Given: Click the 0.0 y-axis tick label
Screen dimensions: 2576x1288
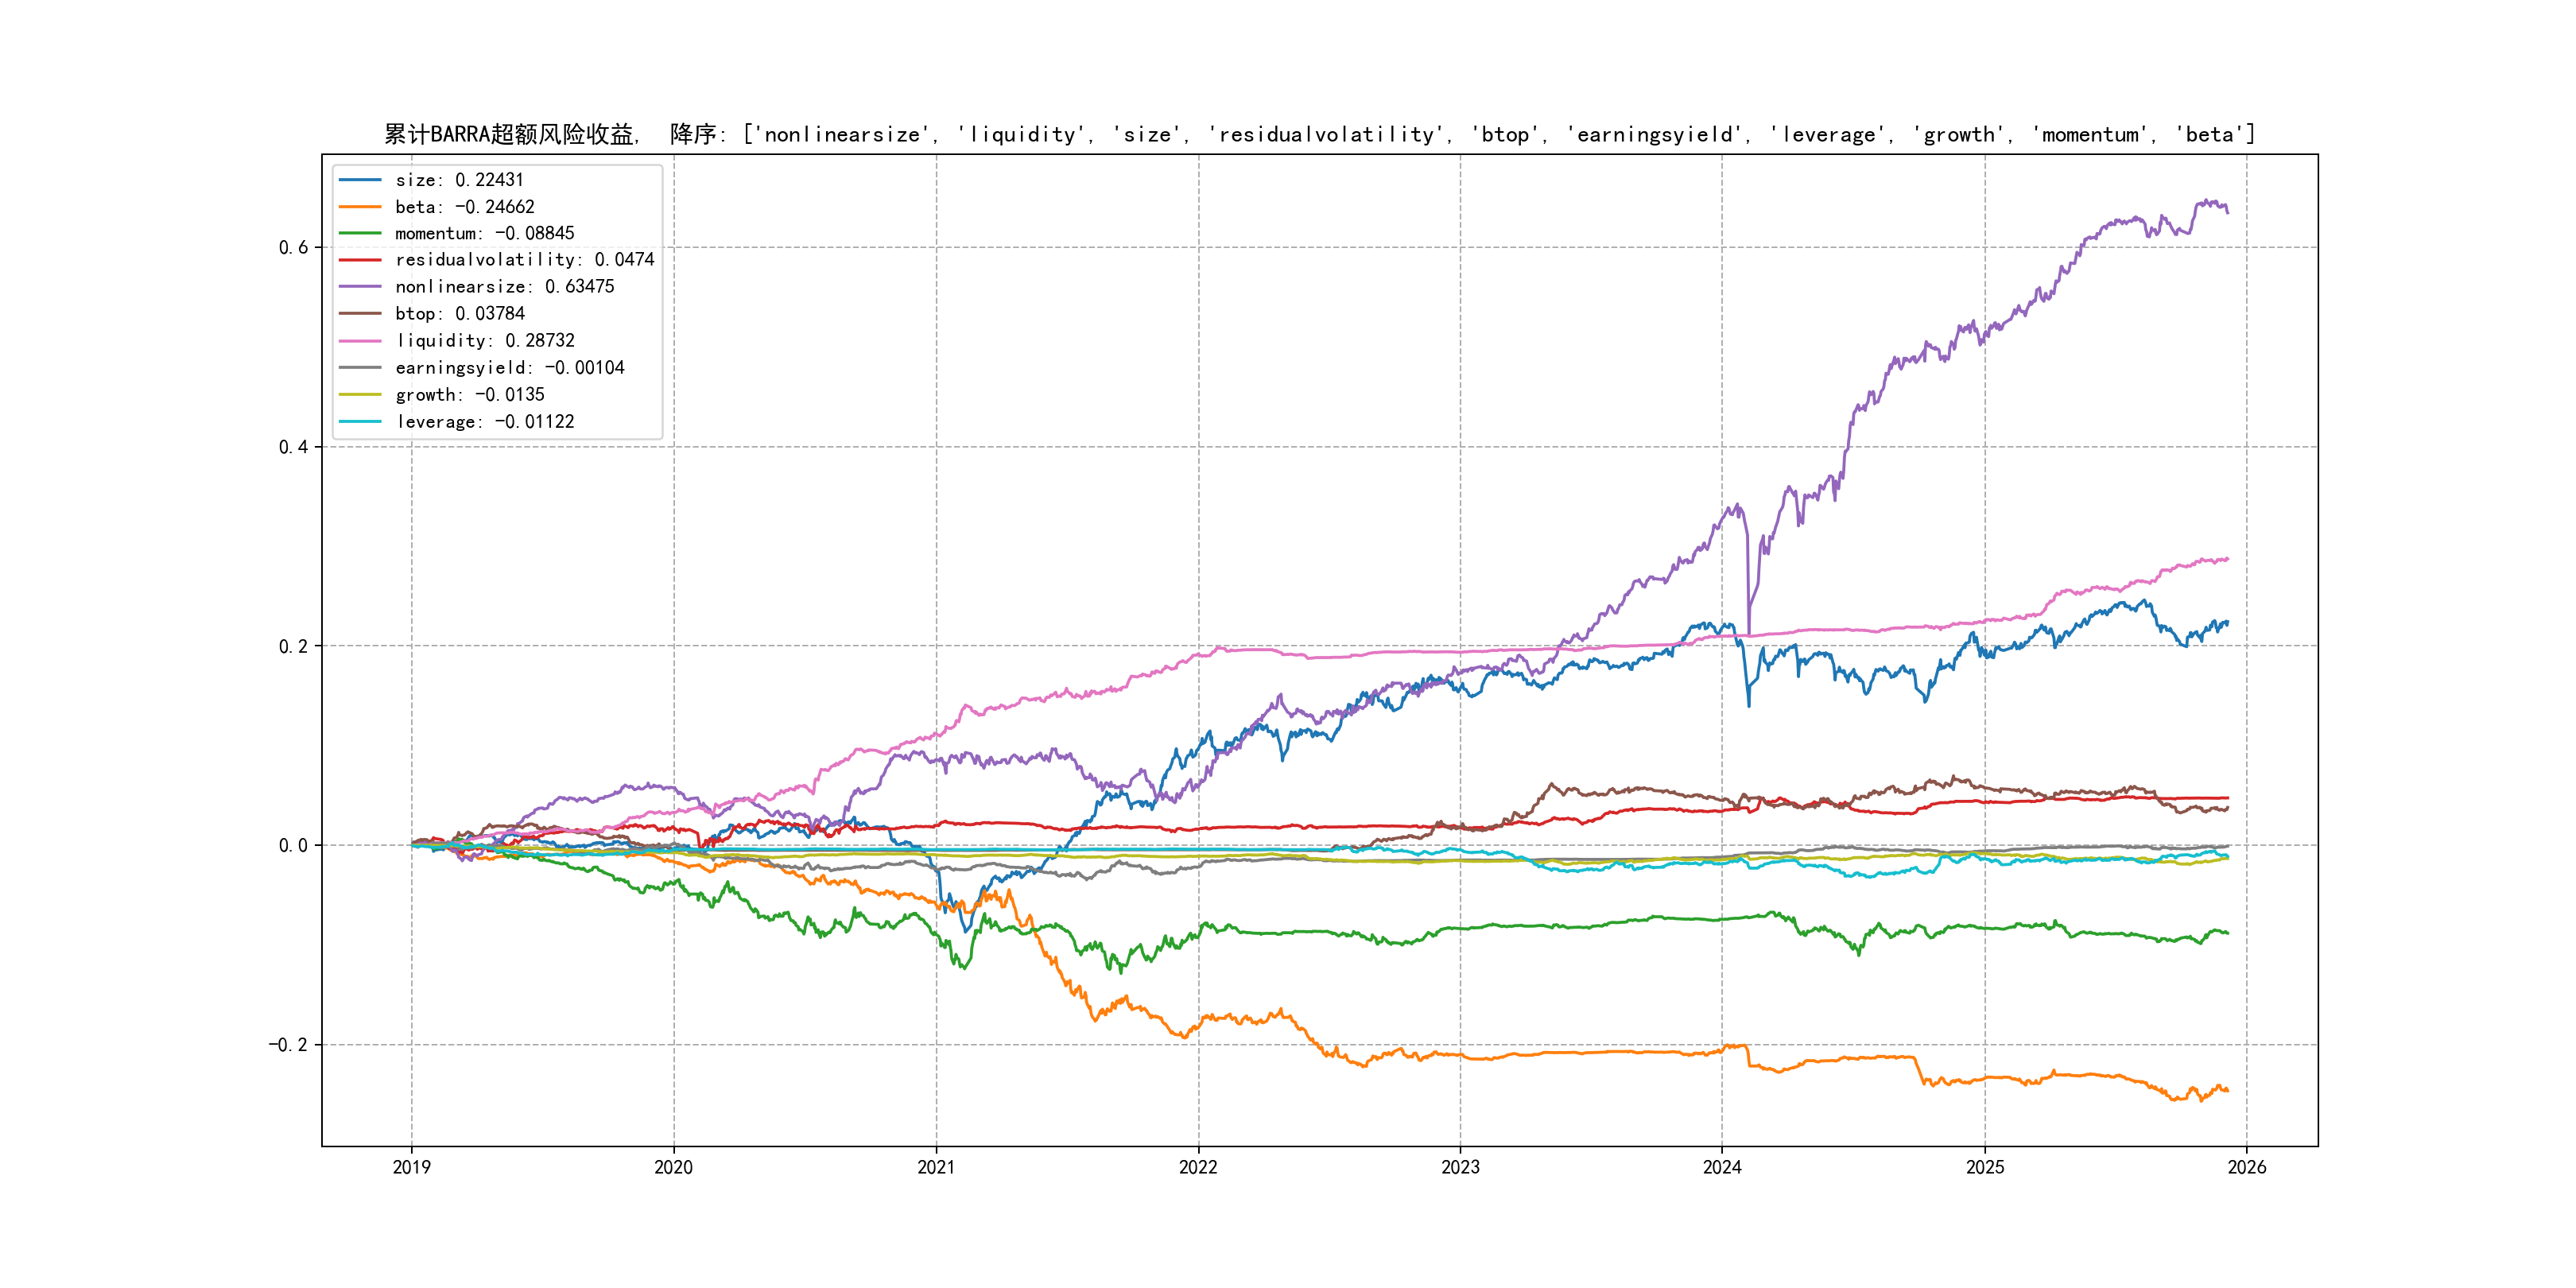Looking at the screenshot, I should (293, 846).
